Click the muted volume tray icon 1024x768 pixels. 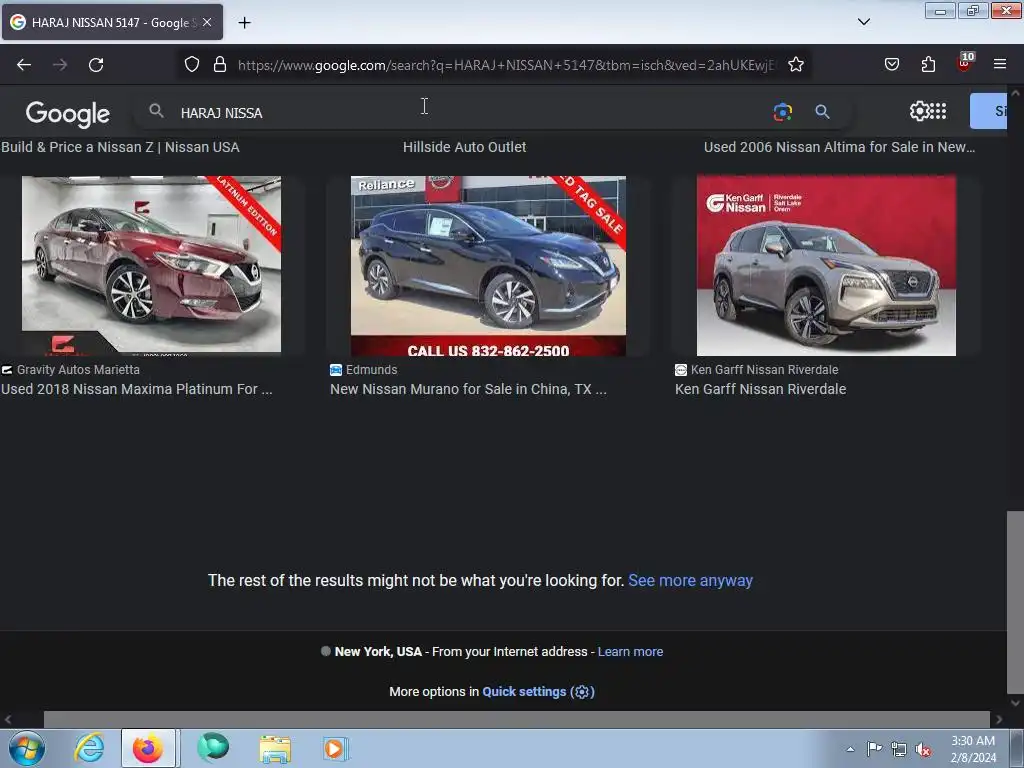tap(923, 750)
